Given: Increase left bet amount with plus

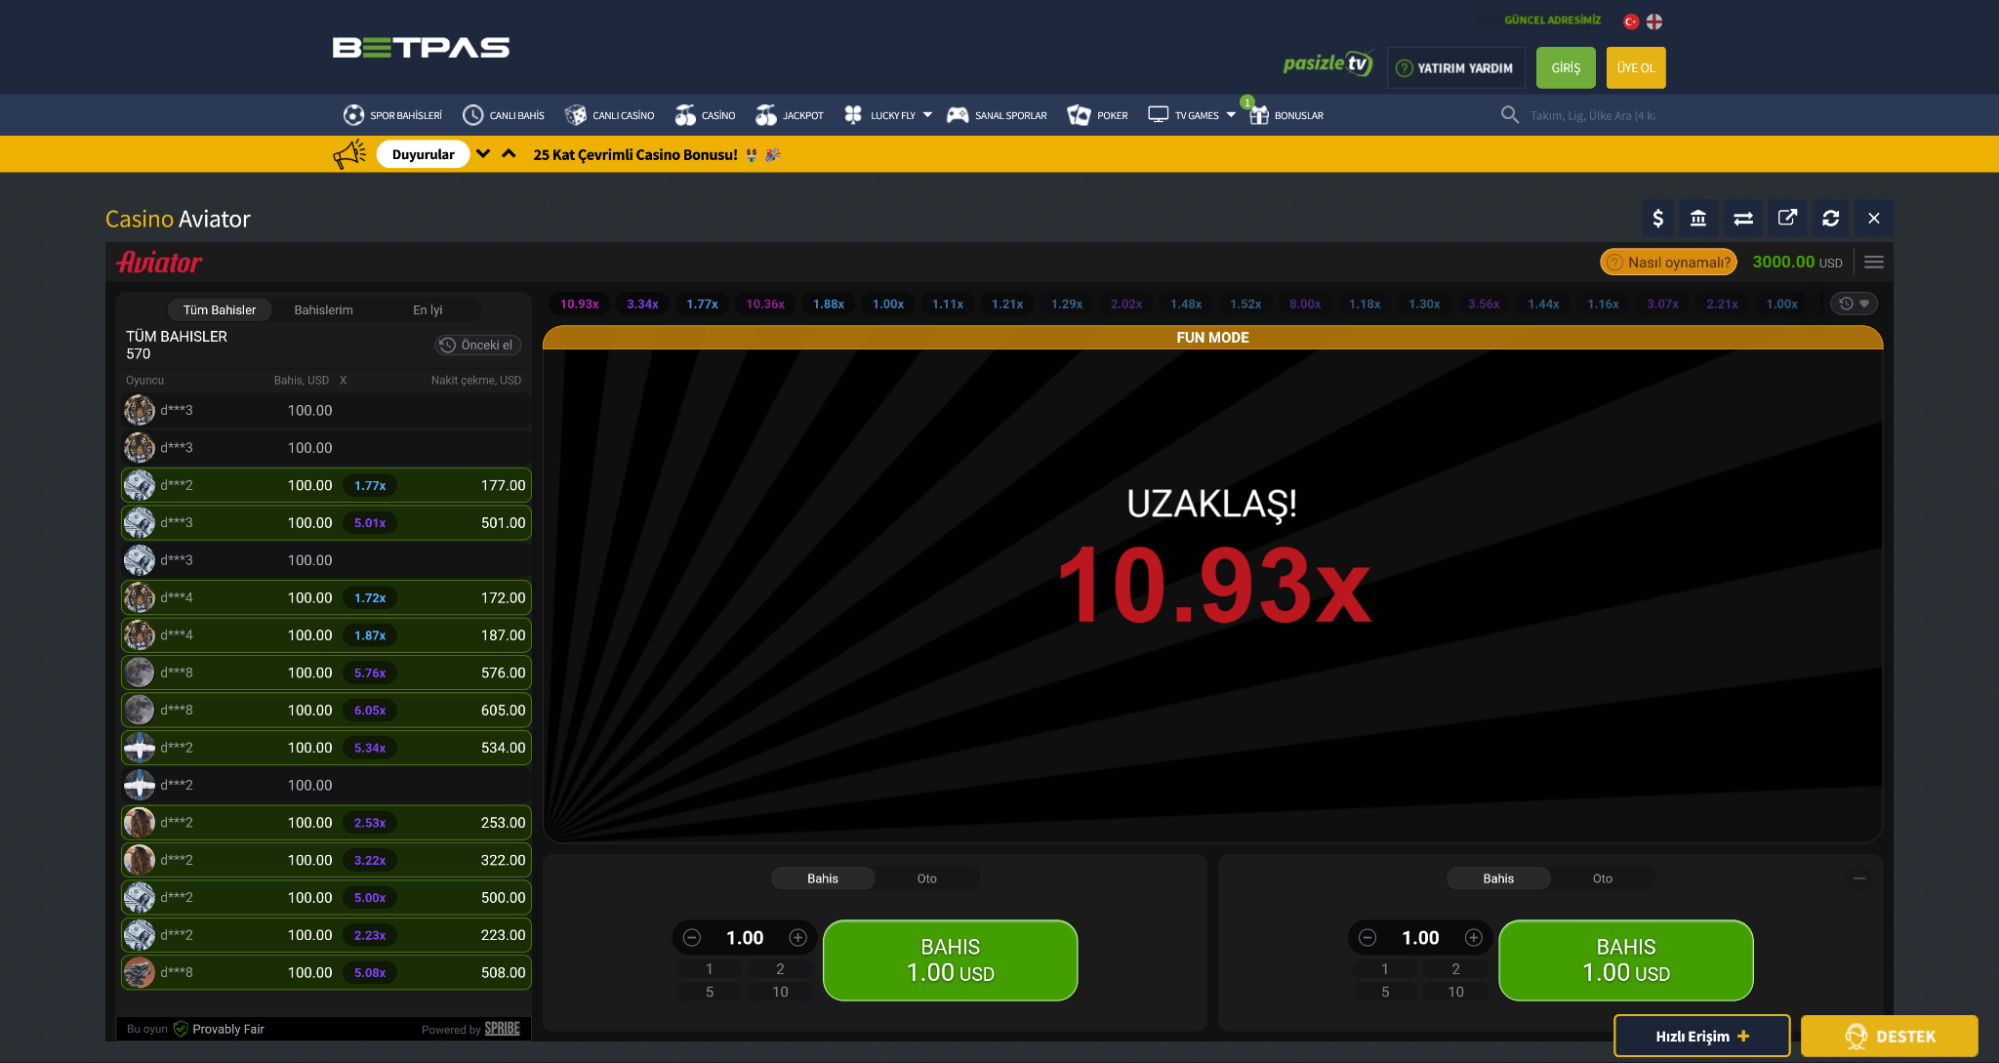Looking at the screenshot, I should (x=798, y=937).
